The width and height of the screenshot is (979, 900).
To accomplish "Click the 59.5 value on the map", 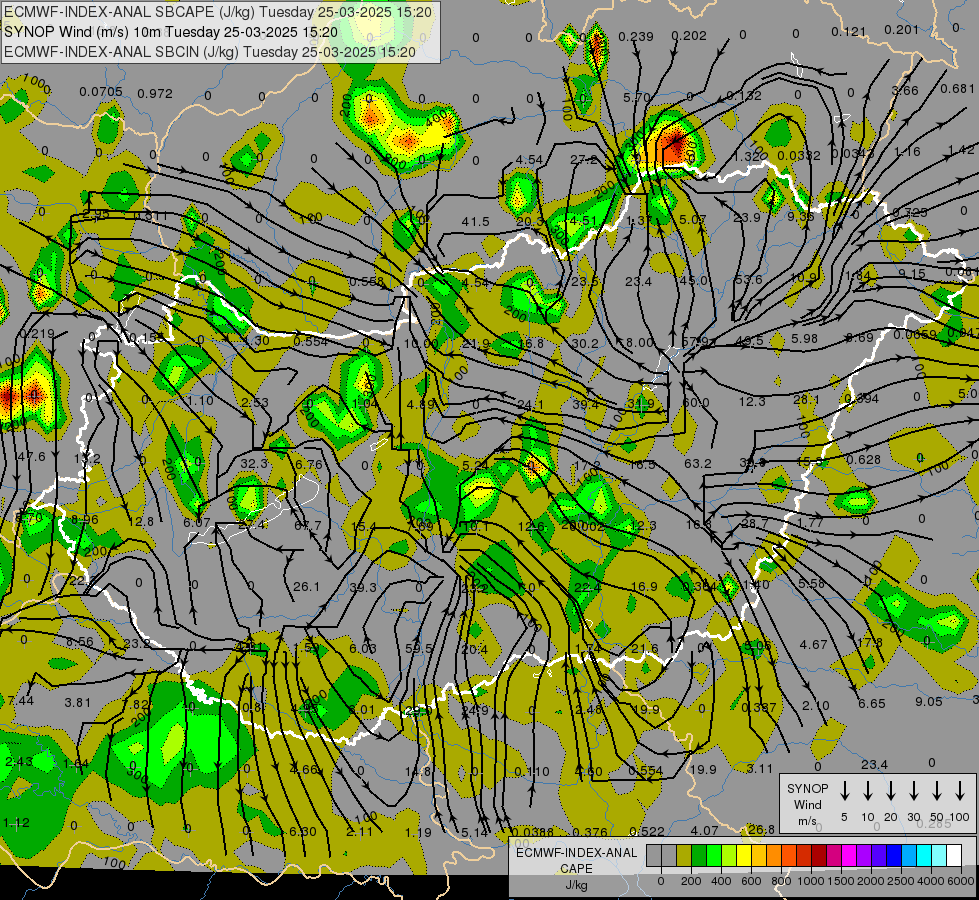I will tap(418, 648).
